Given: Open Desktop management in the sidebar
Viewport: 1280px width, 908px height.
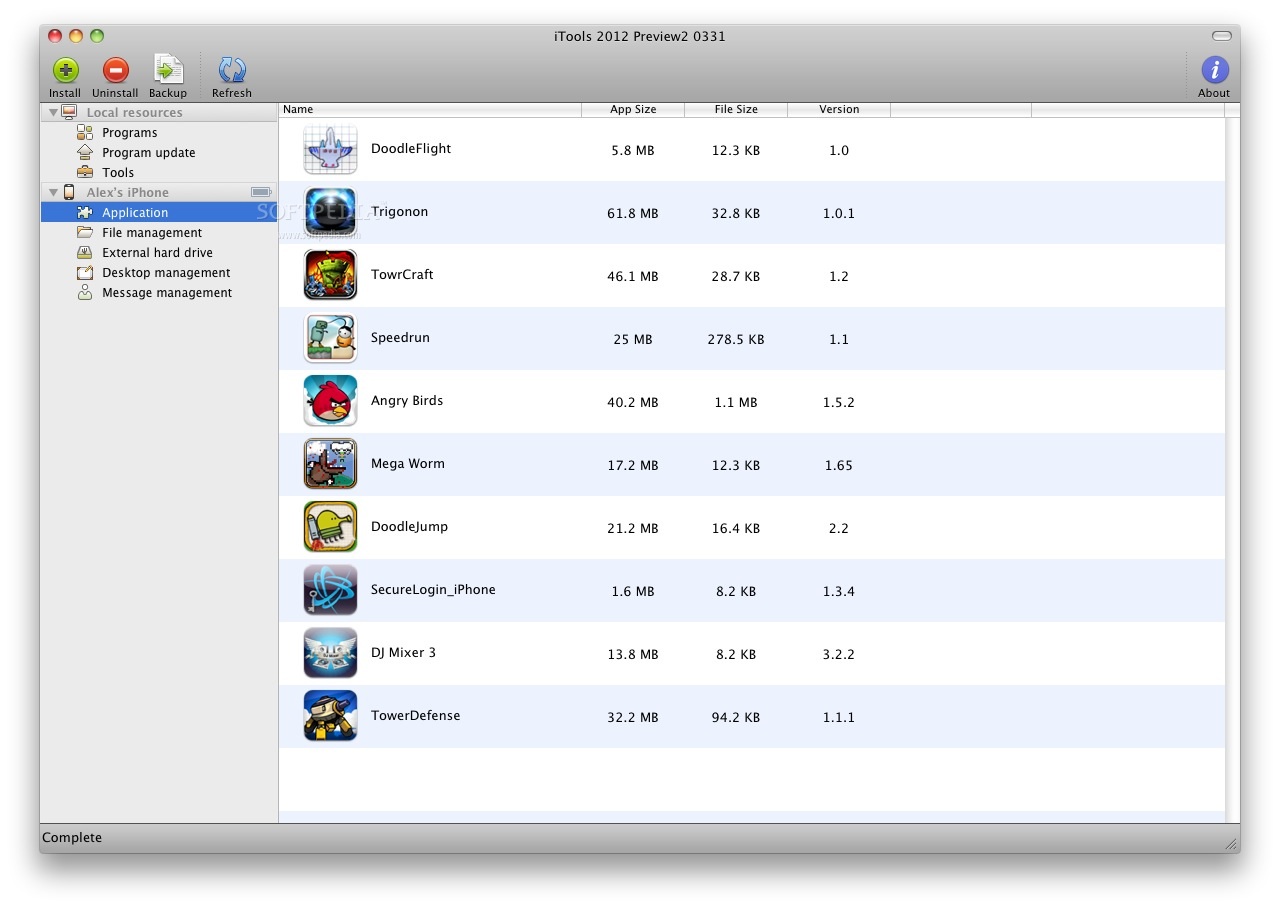Looking at the screenshot, I should point(166,272).
